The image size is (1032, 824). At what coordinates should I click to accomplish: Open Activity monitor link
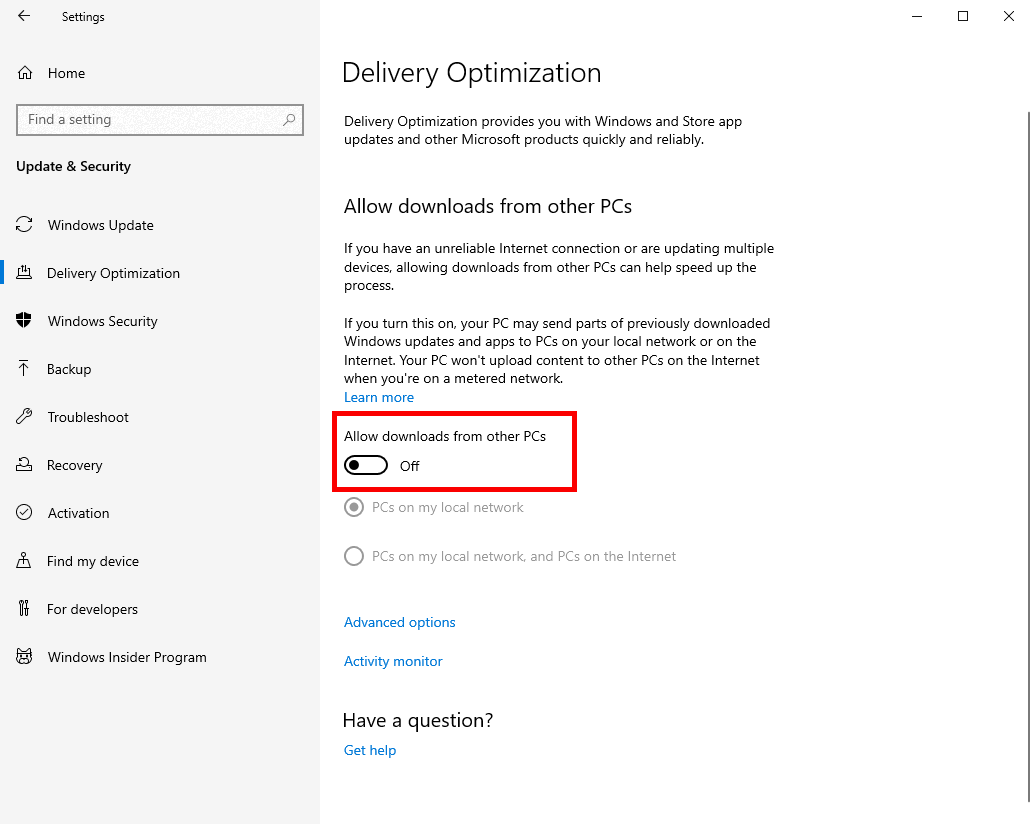tap(393, 661)
